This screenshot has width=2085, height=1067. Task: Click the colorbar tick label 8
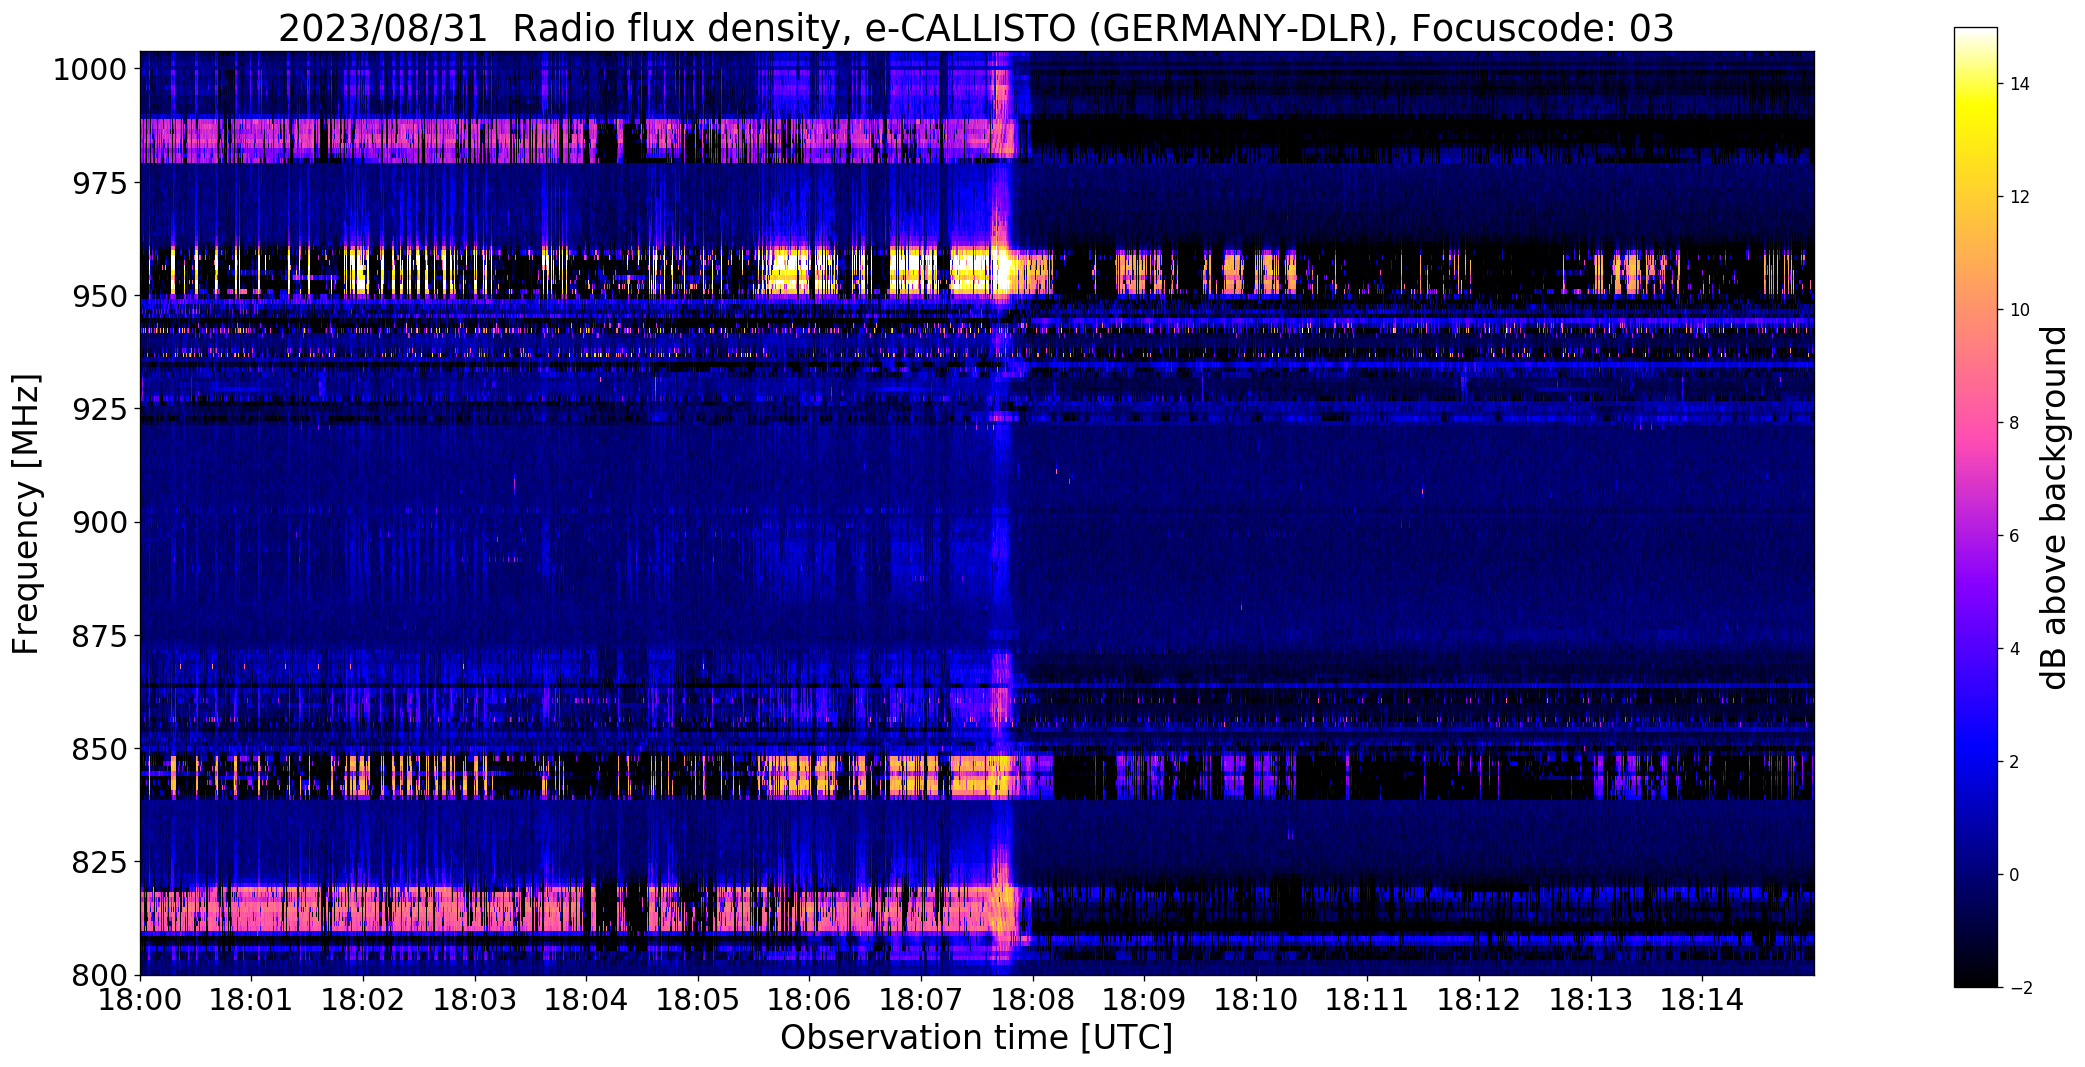[x=2014, y=423]
